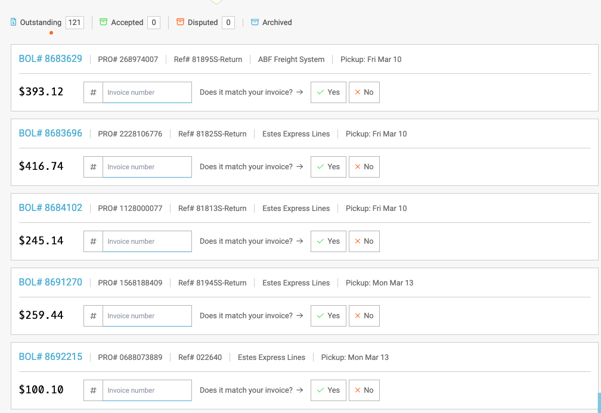Click the $245.14 amount
Screen dimensions: 601x413
(41, 241)
